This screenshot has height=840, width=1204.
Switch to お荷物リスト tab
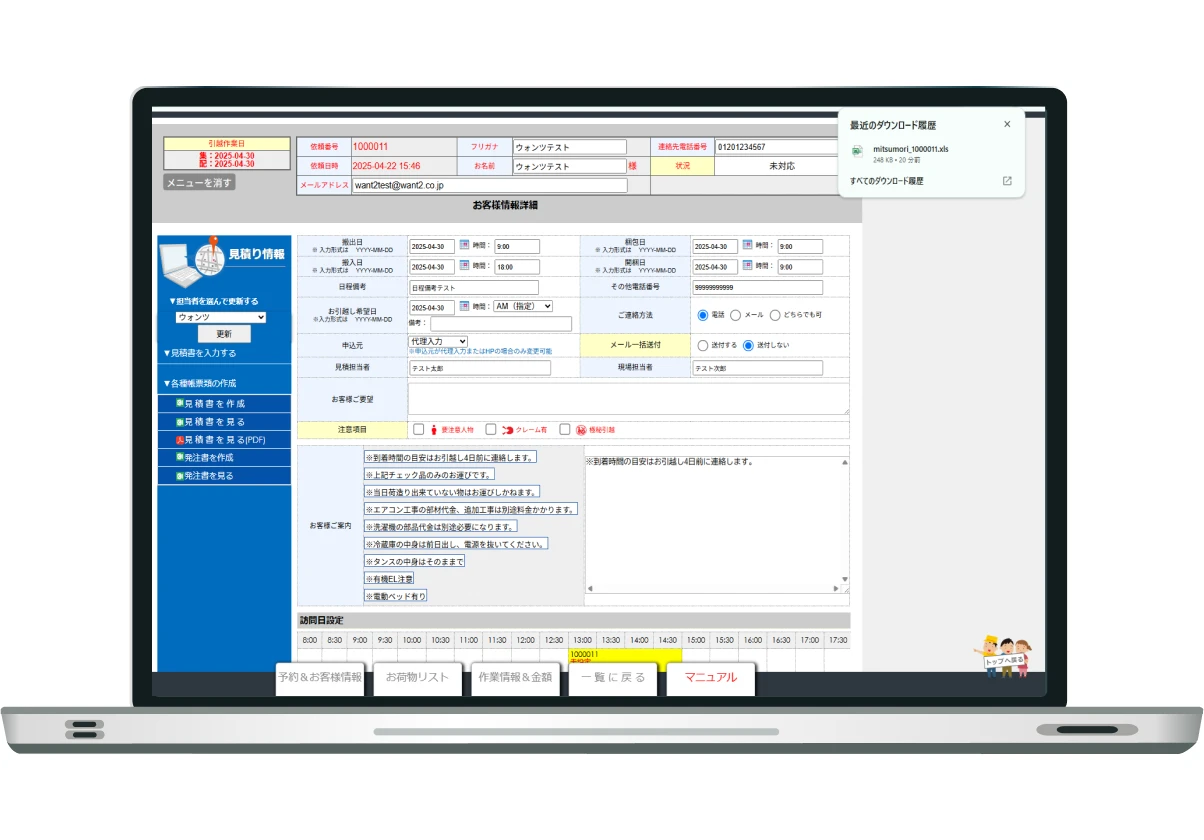(x=417, y=677)
